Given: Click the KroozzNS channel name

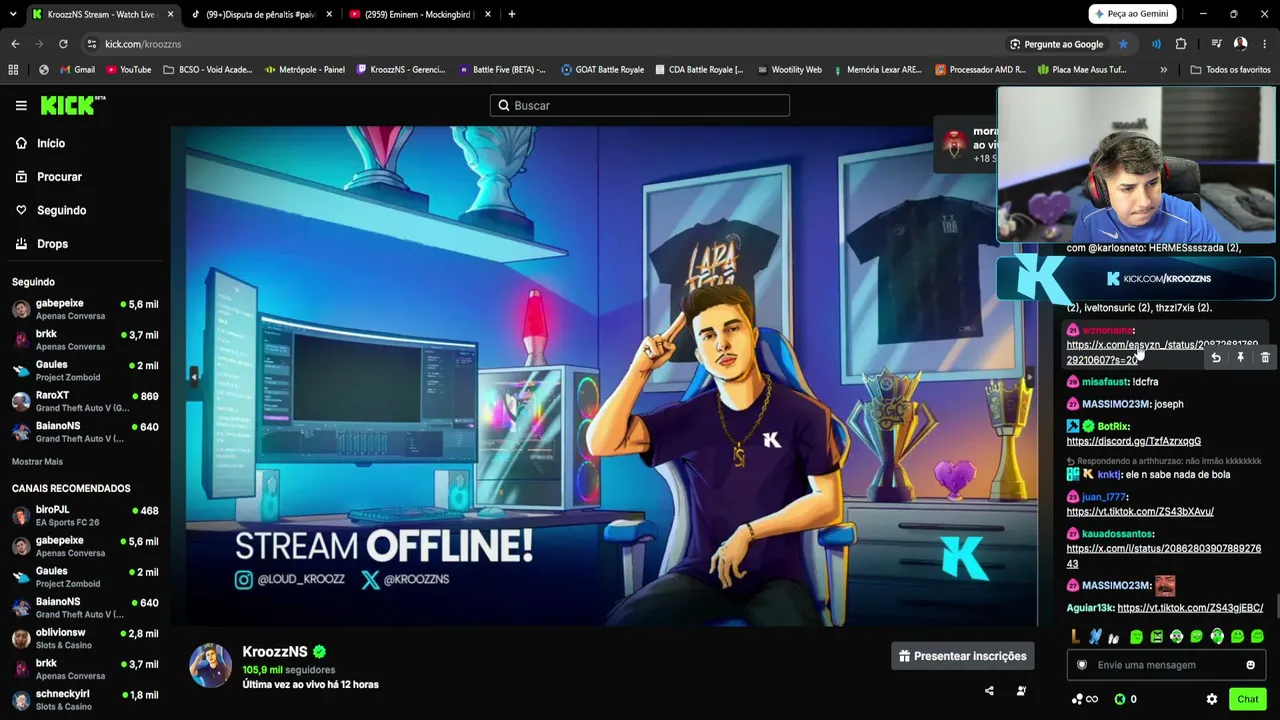Looking at the screenshot, I should coord(274,651).
